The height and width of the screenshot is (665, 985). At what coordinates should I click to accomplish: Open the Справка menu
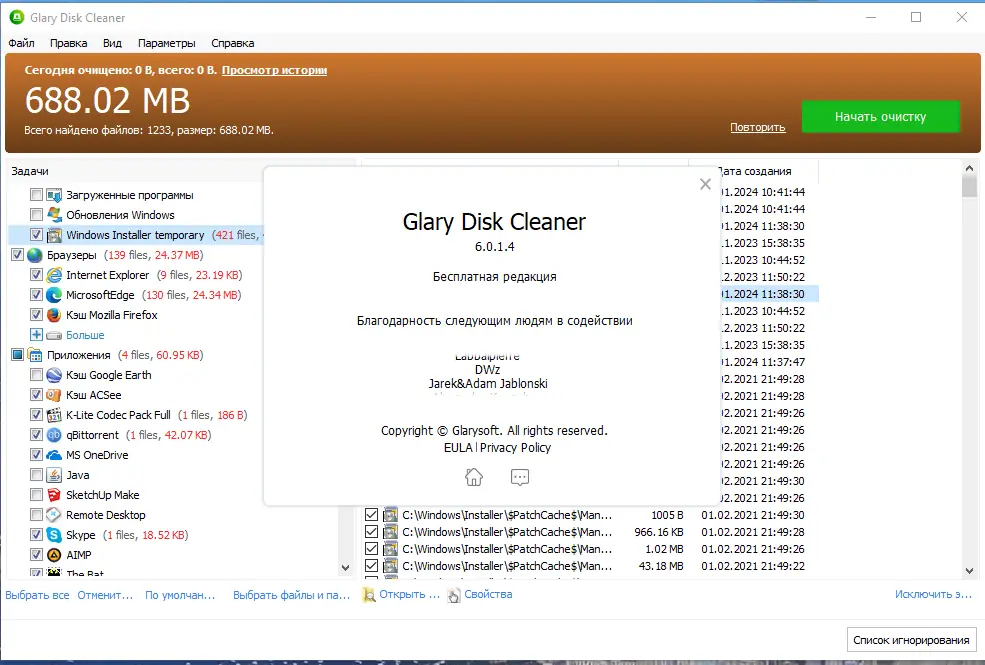[232, 43]
